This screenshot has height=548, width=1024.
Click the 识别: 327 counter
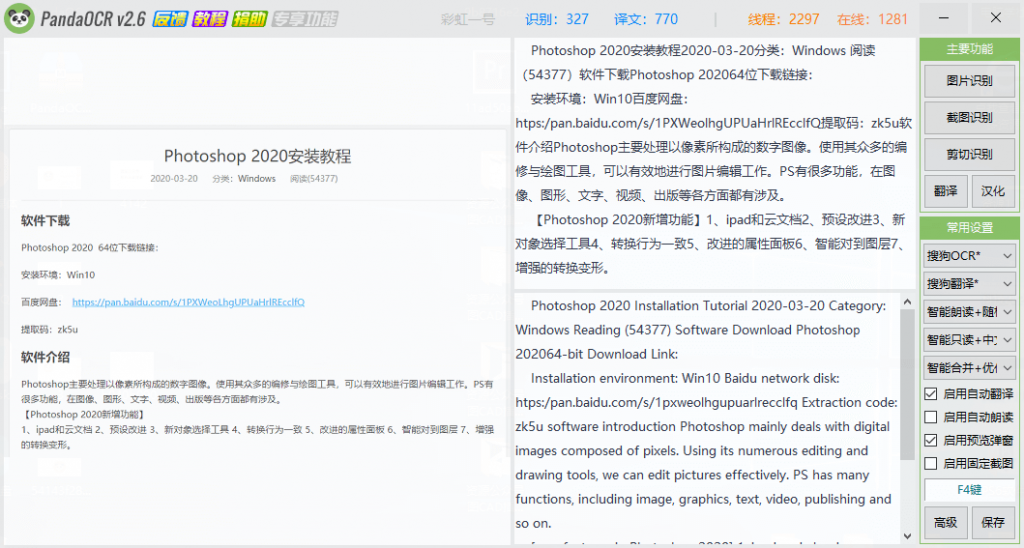(557, 19)
